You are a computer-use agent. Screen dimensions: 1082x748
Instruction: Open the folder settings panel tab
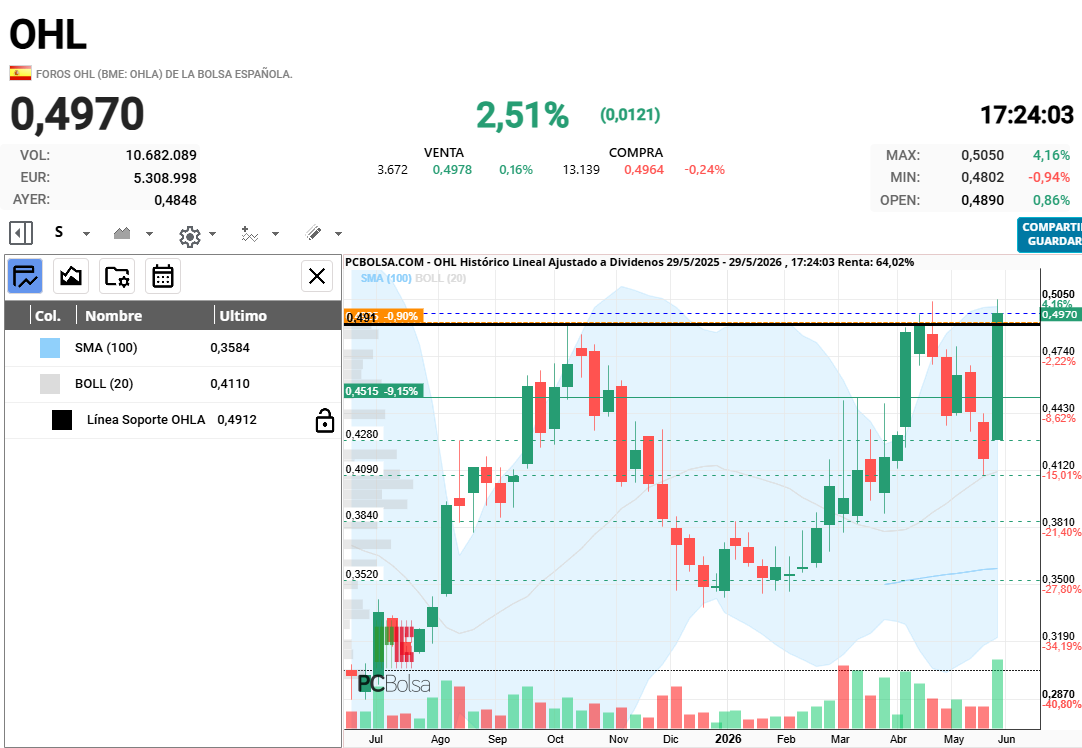tap(117, 277)
